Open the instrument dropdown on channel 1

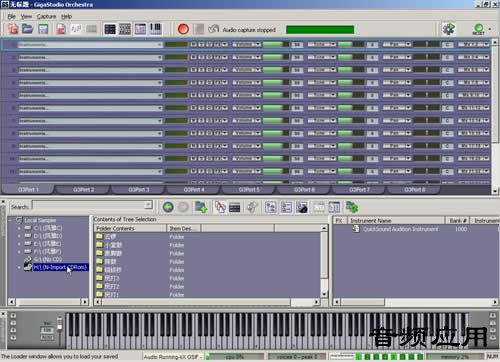pyautogui.click(x=159, y=44)
